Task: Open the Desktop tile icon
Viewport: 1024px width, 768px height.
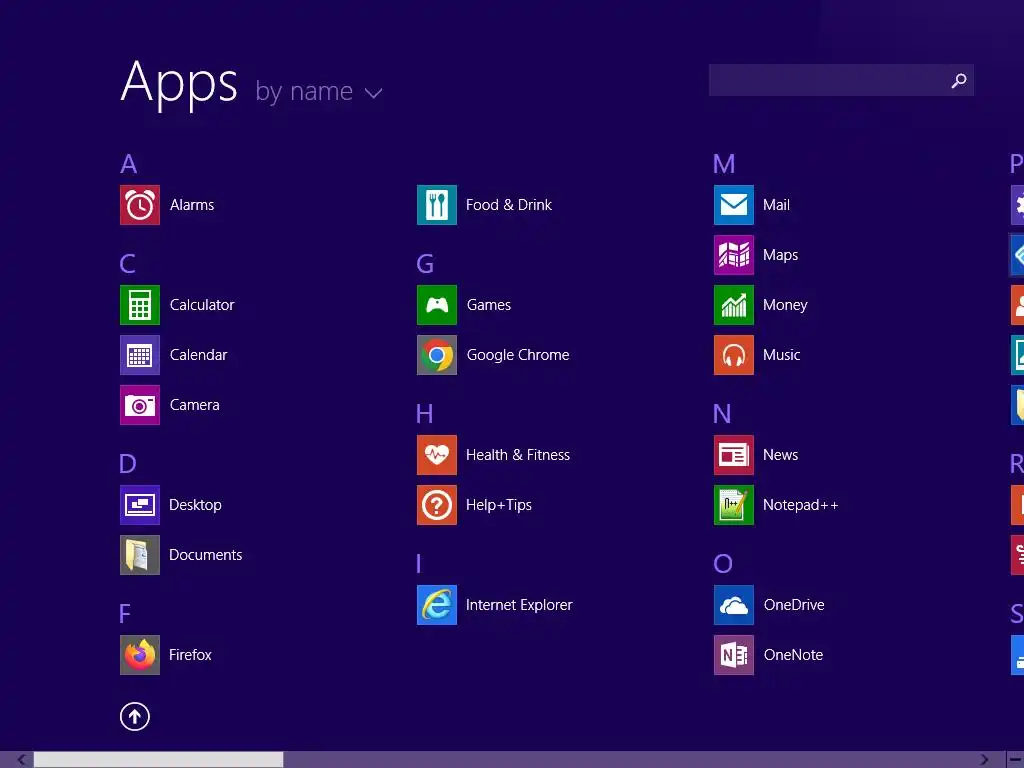Action: 140,505
